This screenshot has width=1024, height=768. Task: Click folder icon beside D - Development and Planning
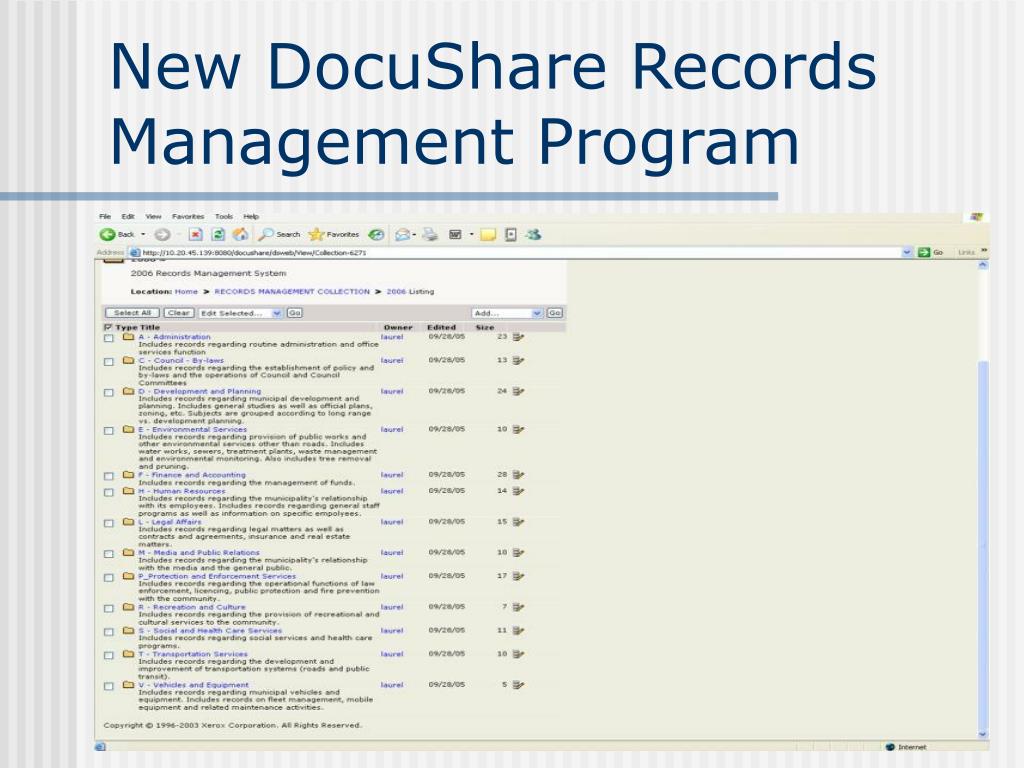pos(129,391)
